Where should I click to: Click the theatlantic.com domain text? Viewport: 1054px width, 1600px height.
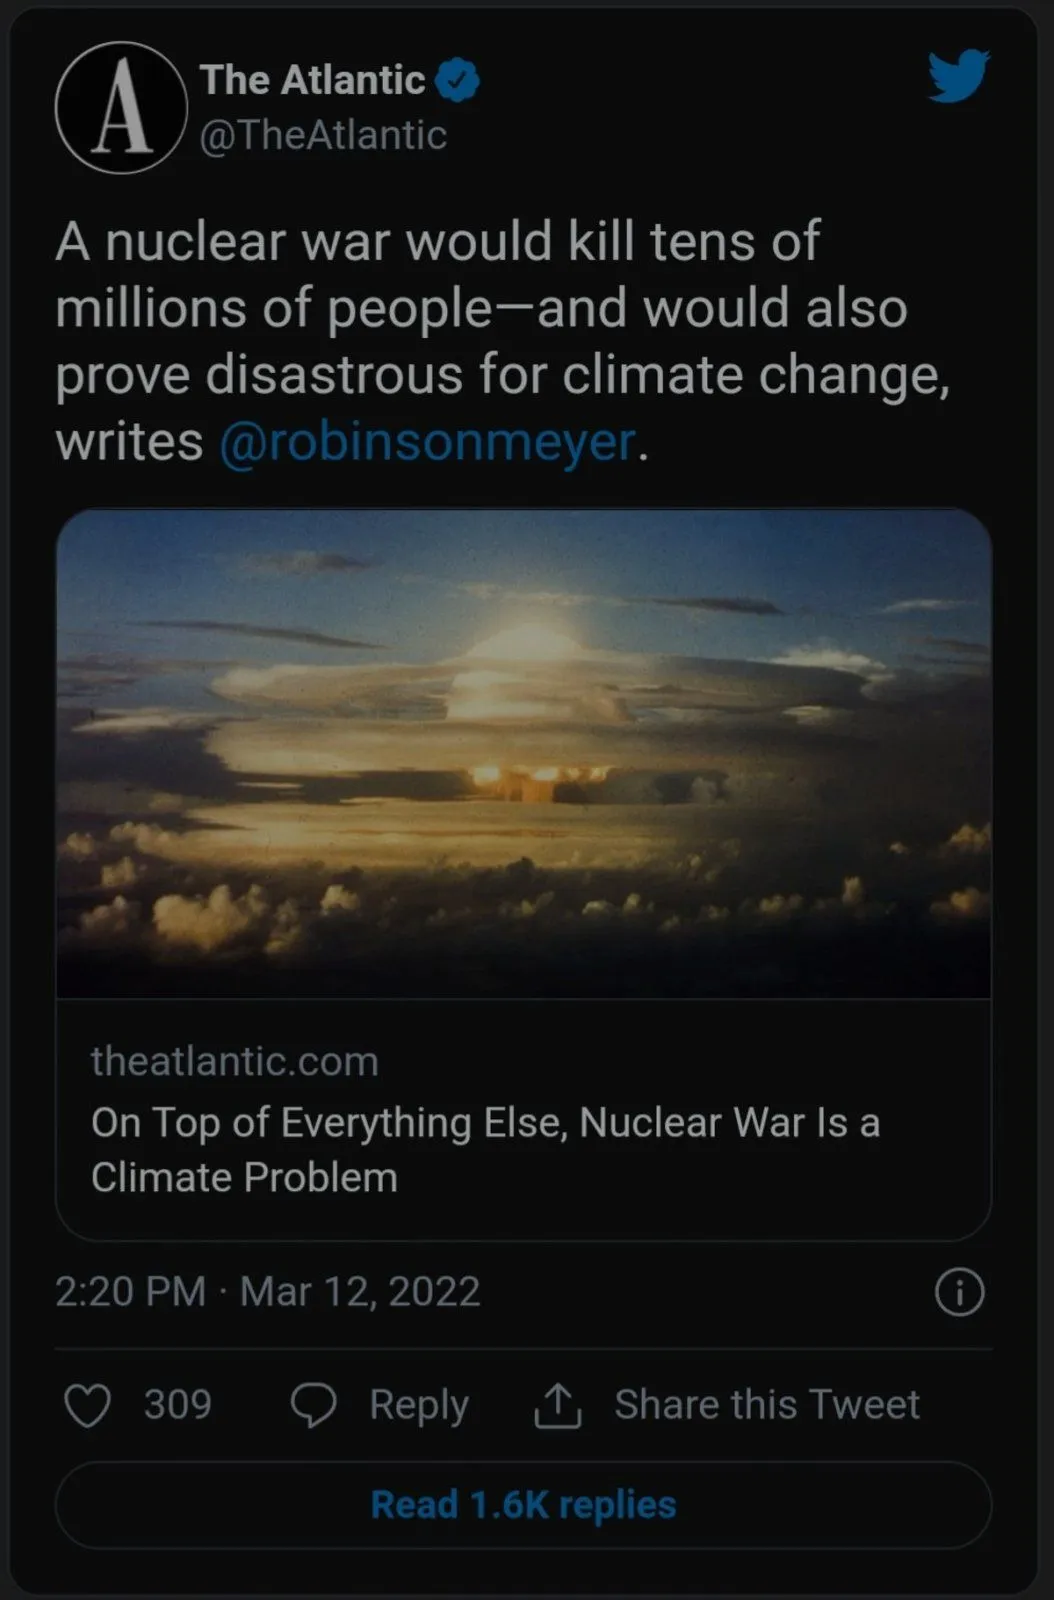tap(234, 1061)
